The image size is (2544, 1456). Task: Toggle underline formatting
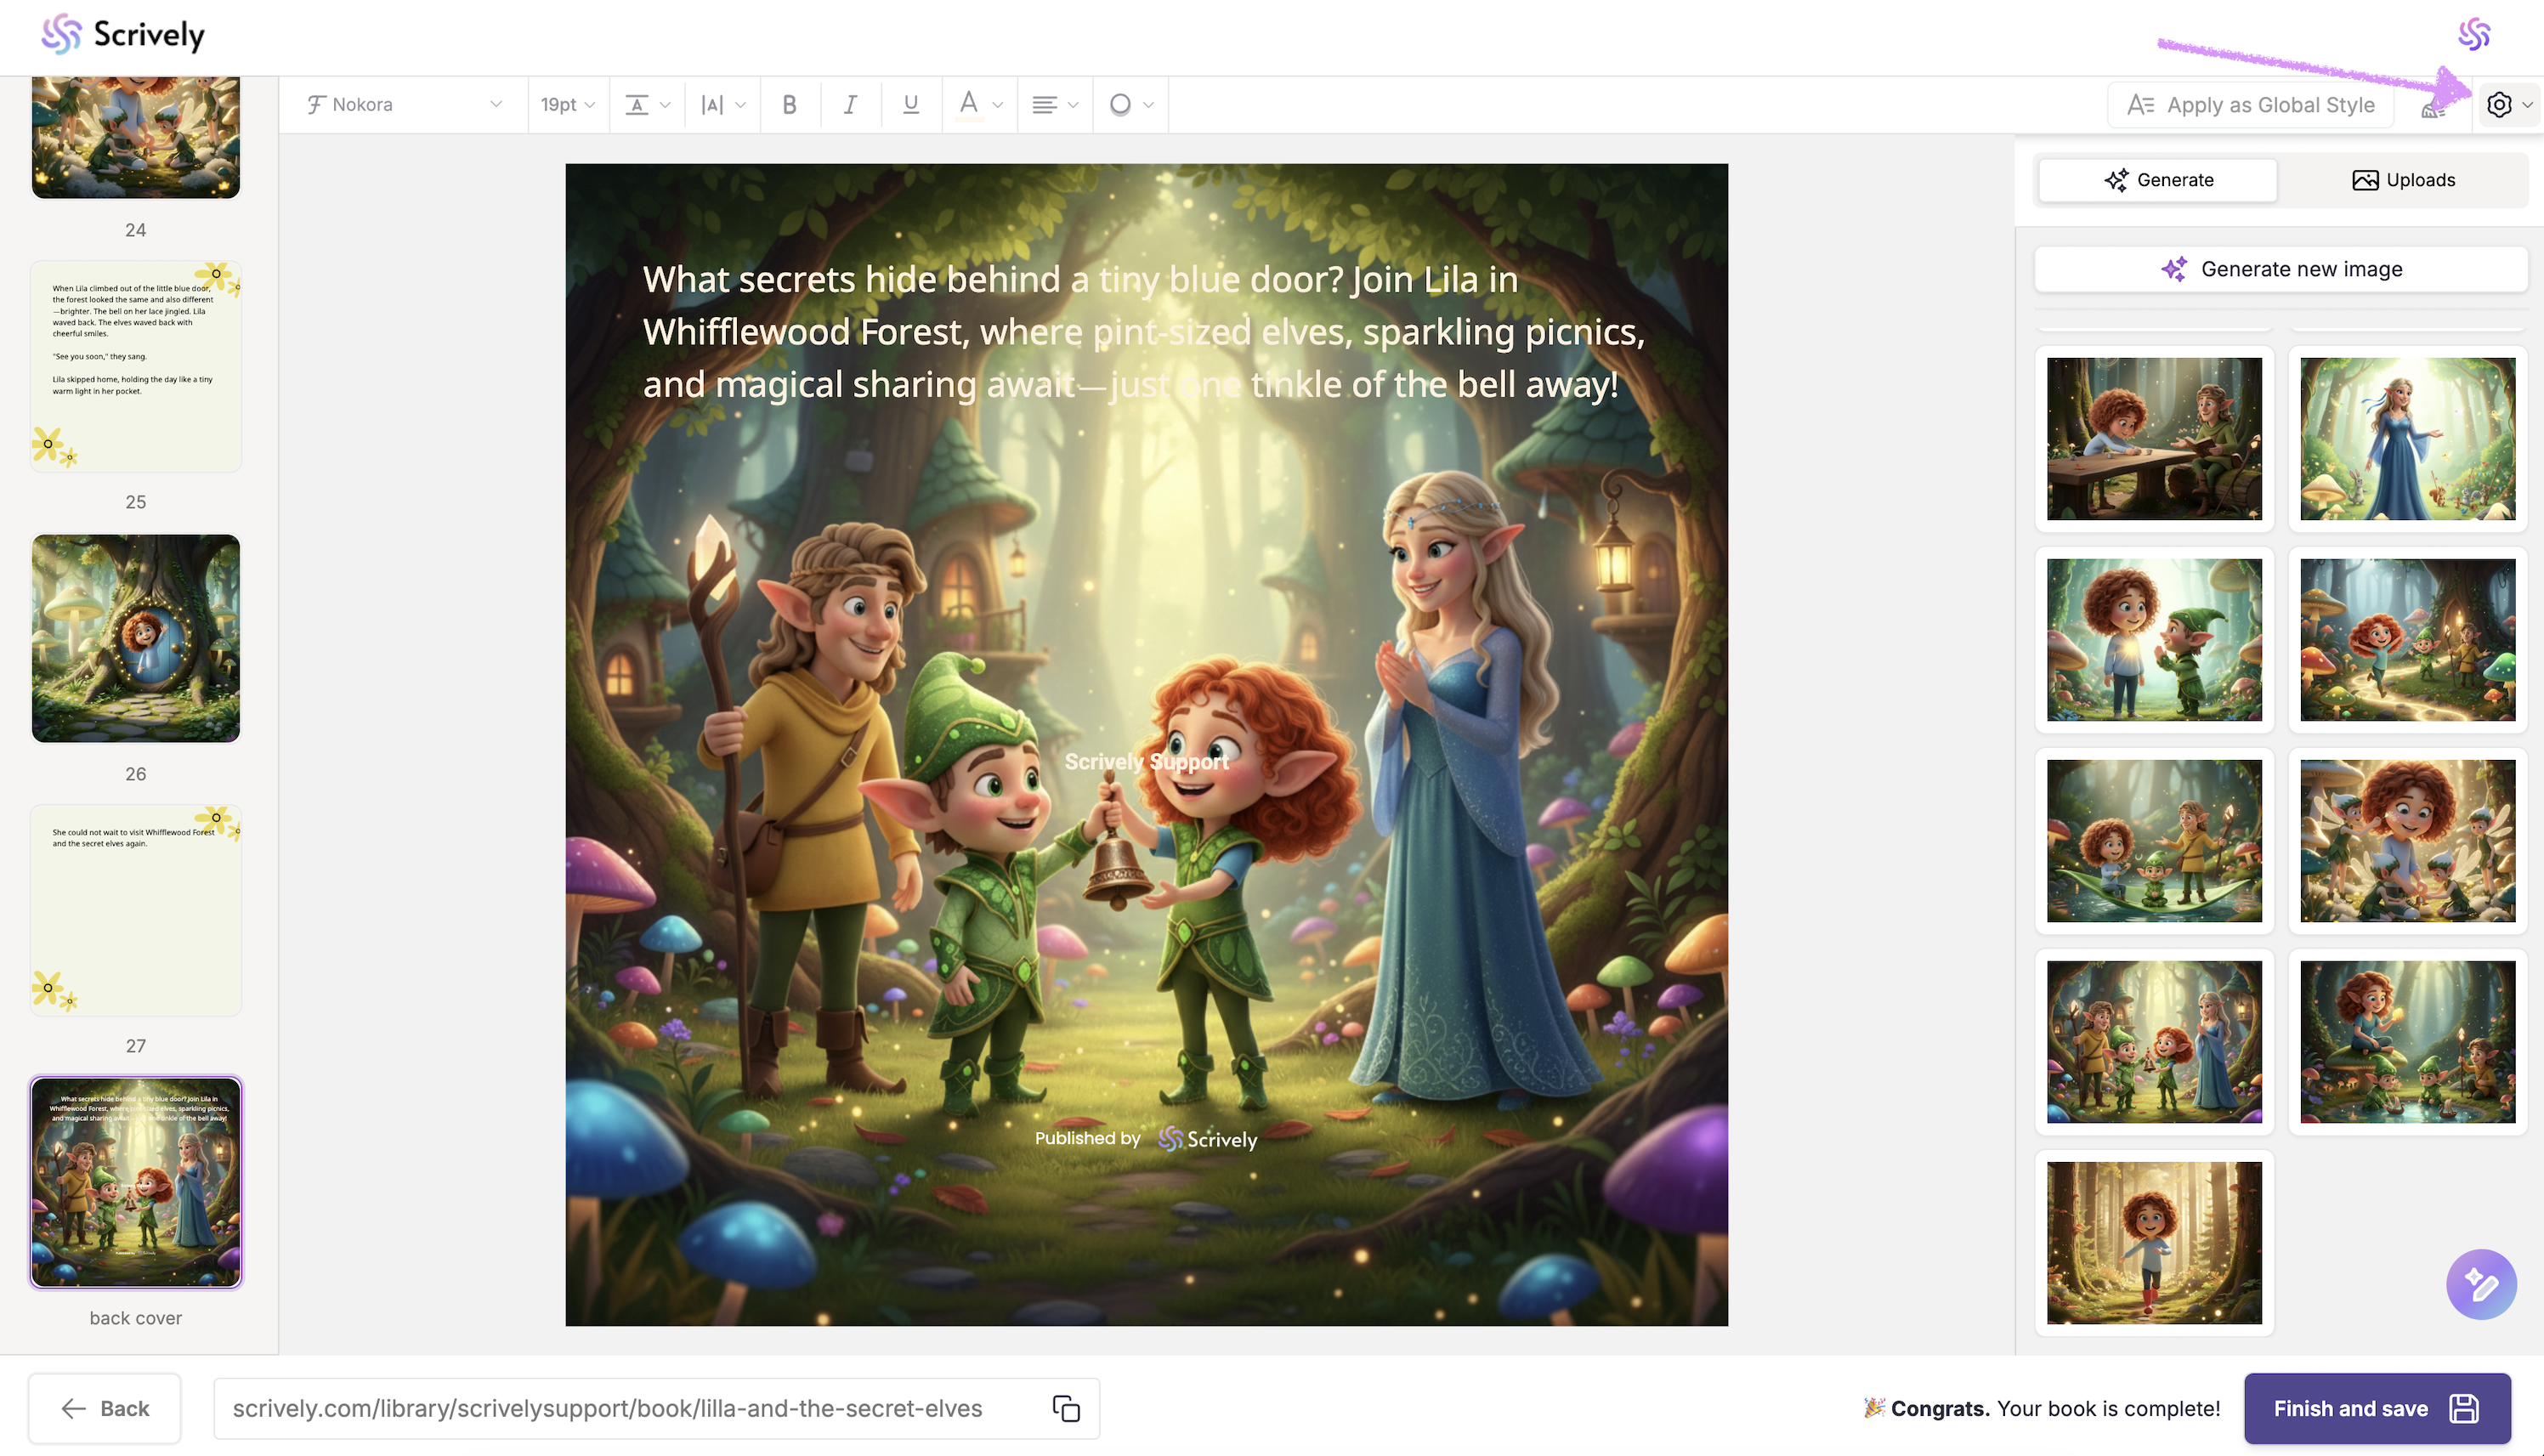click(x=910, y=104)
